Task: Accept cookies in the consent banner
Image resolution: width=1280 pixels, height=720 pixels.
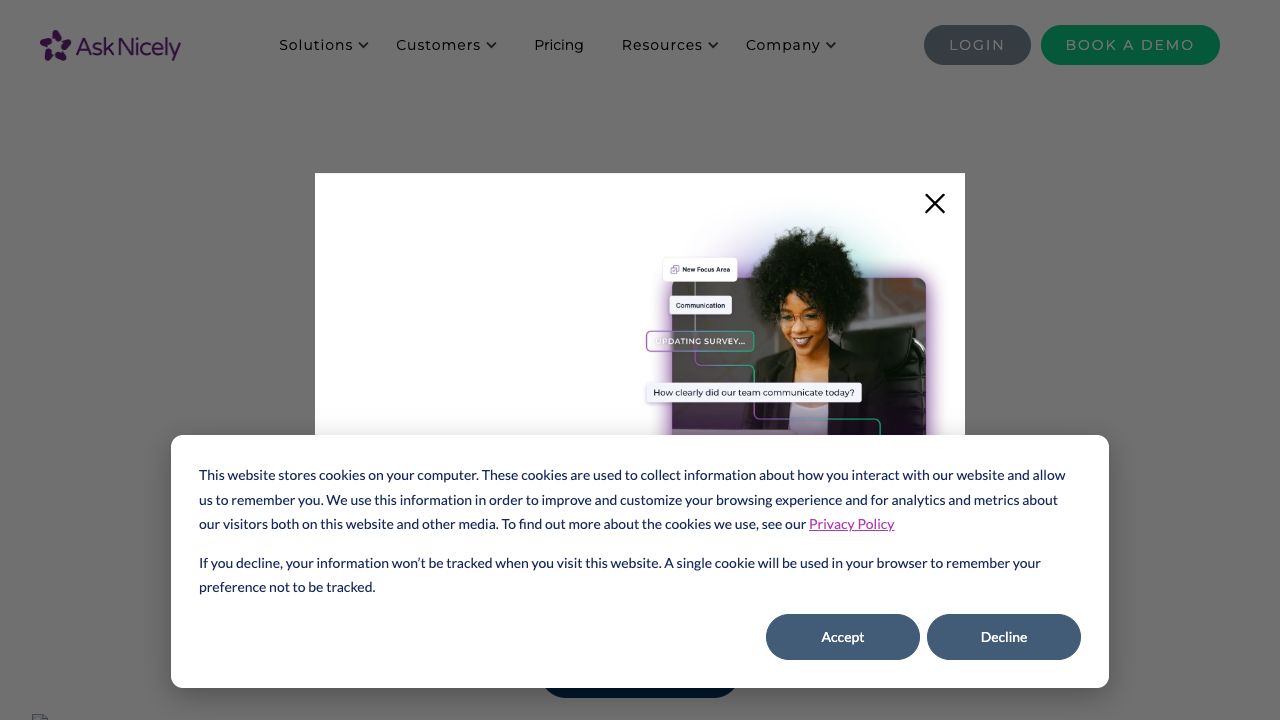Action: click(x=843, y=637)
